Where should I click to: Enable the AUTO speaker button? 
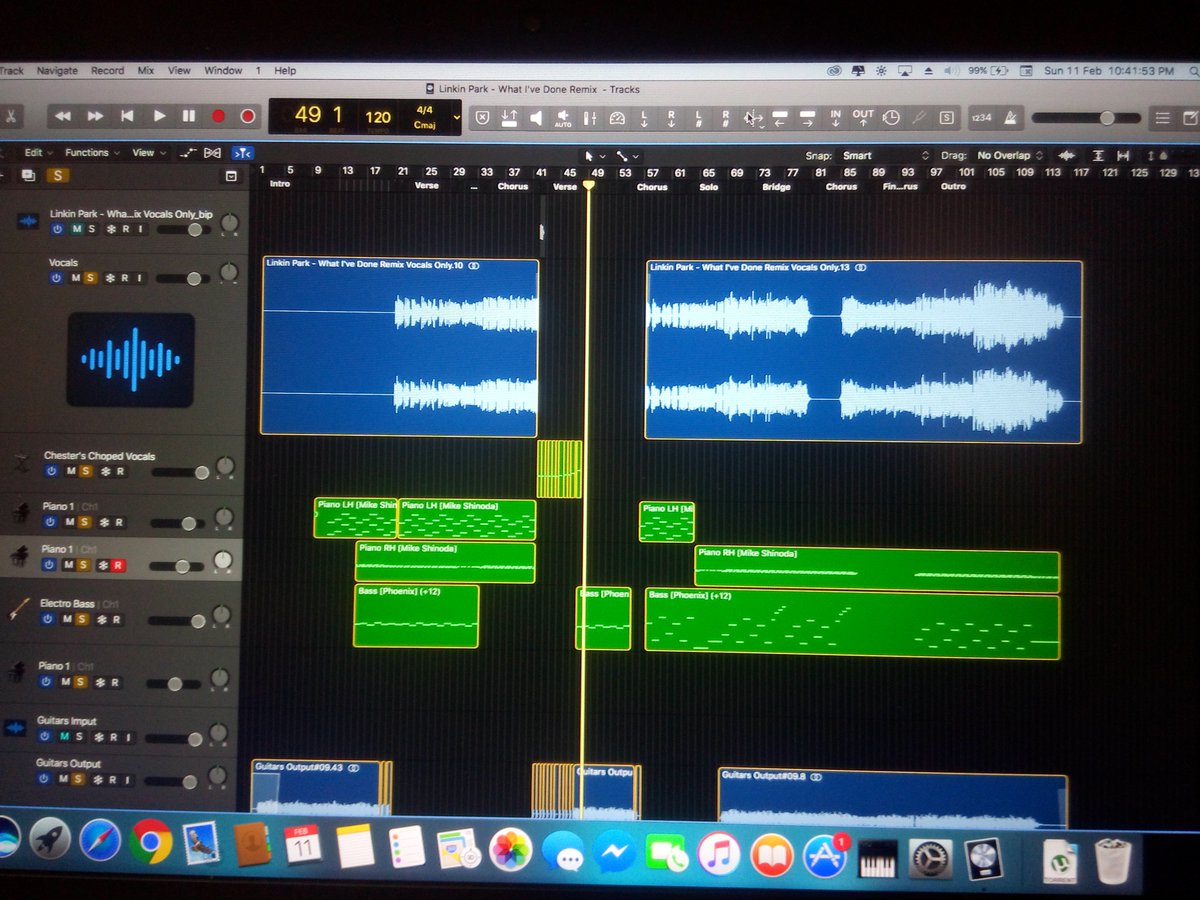(563, 118)
